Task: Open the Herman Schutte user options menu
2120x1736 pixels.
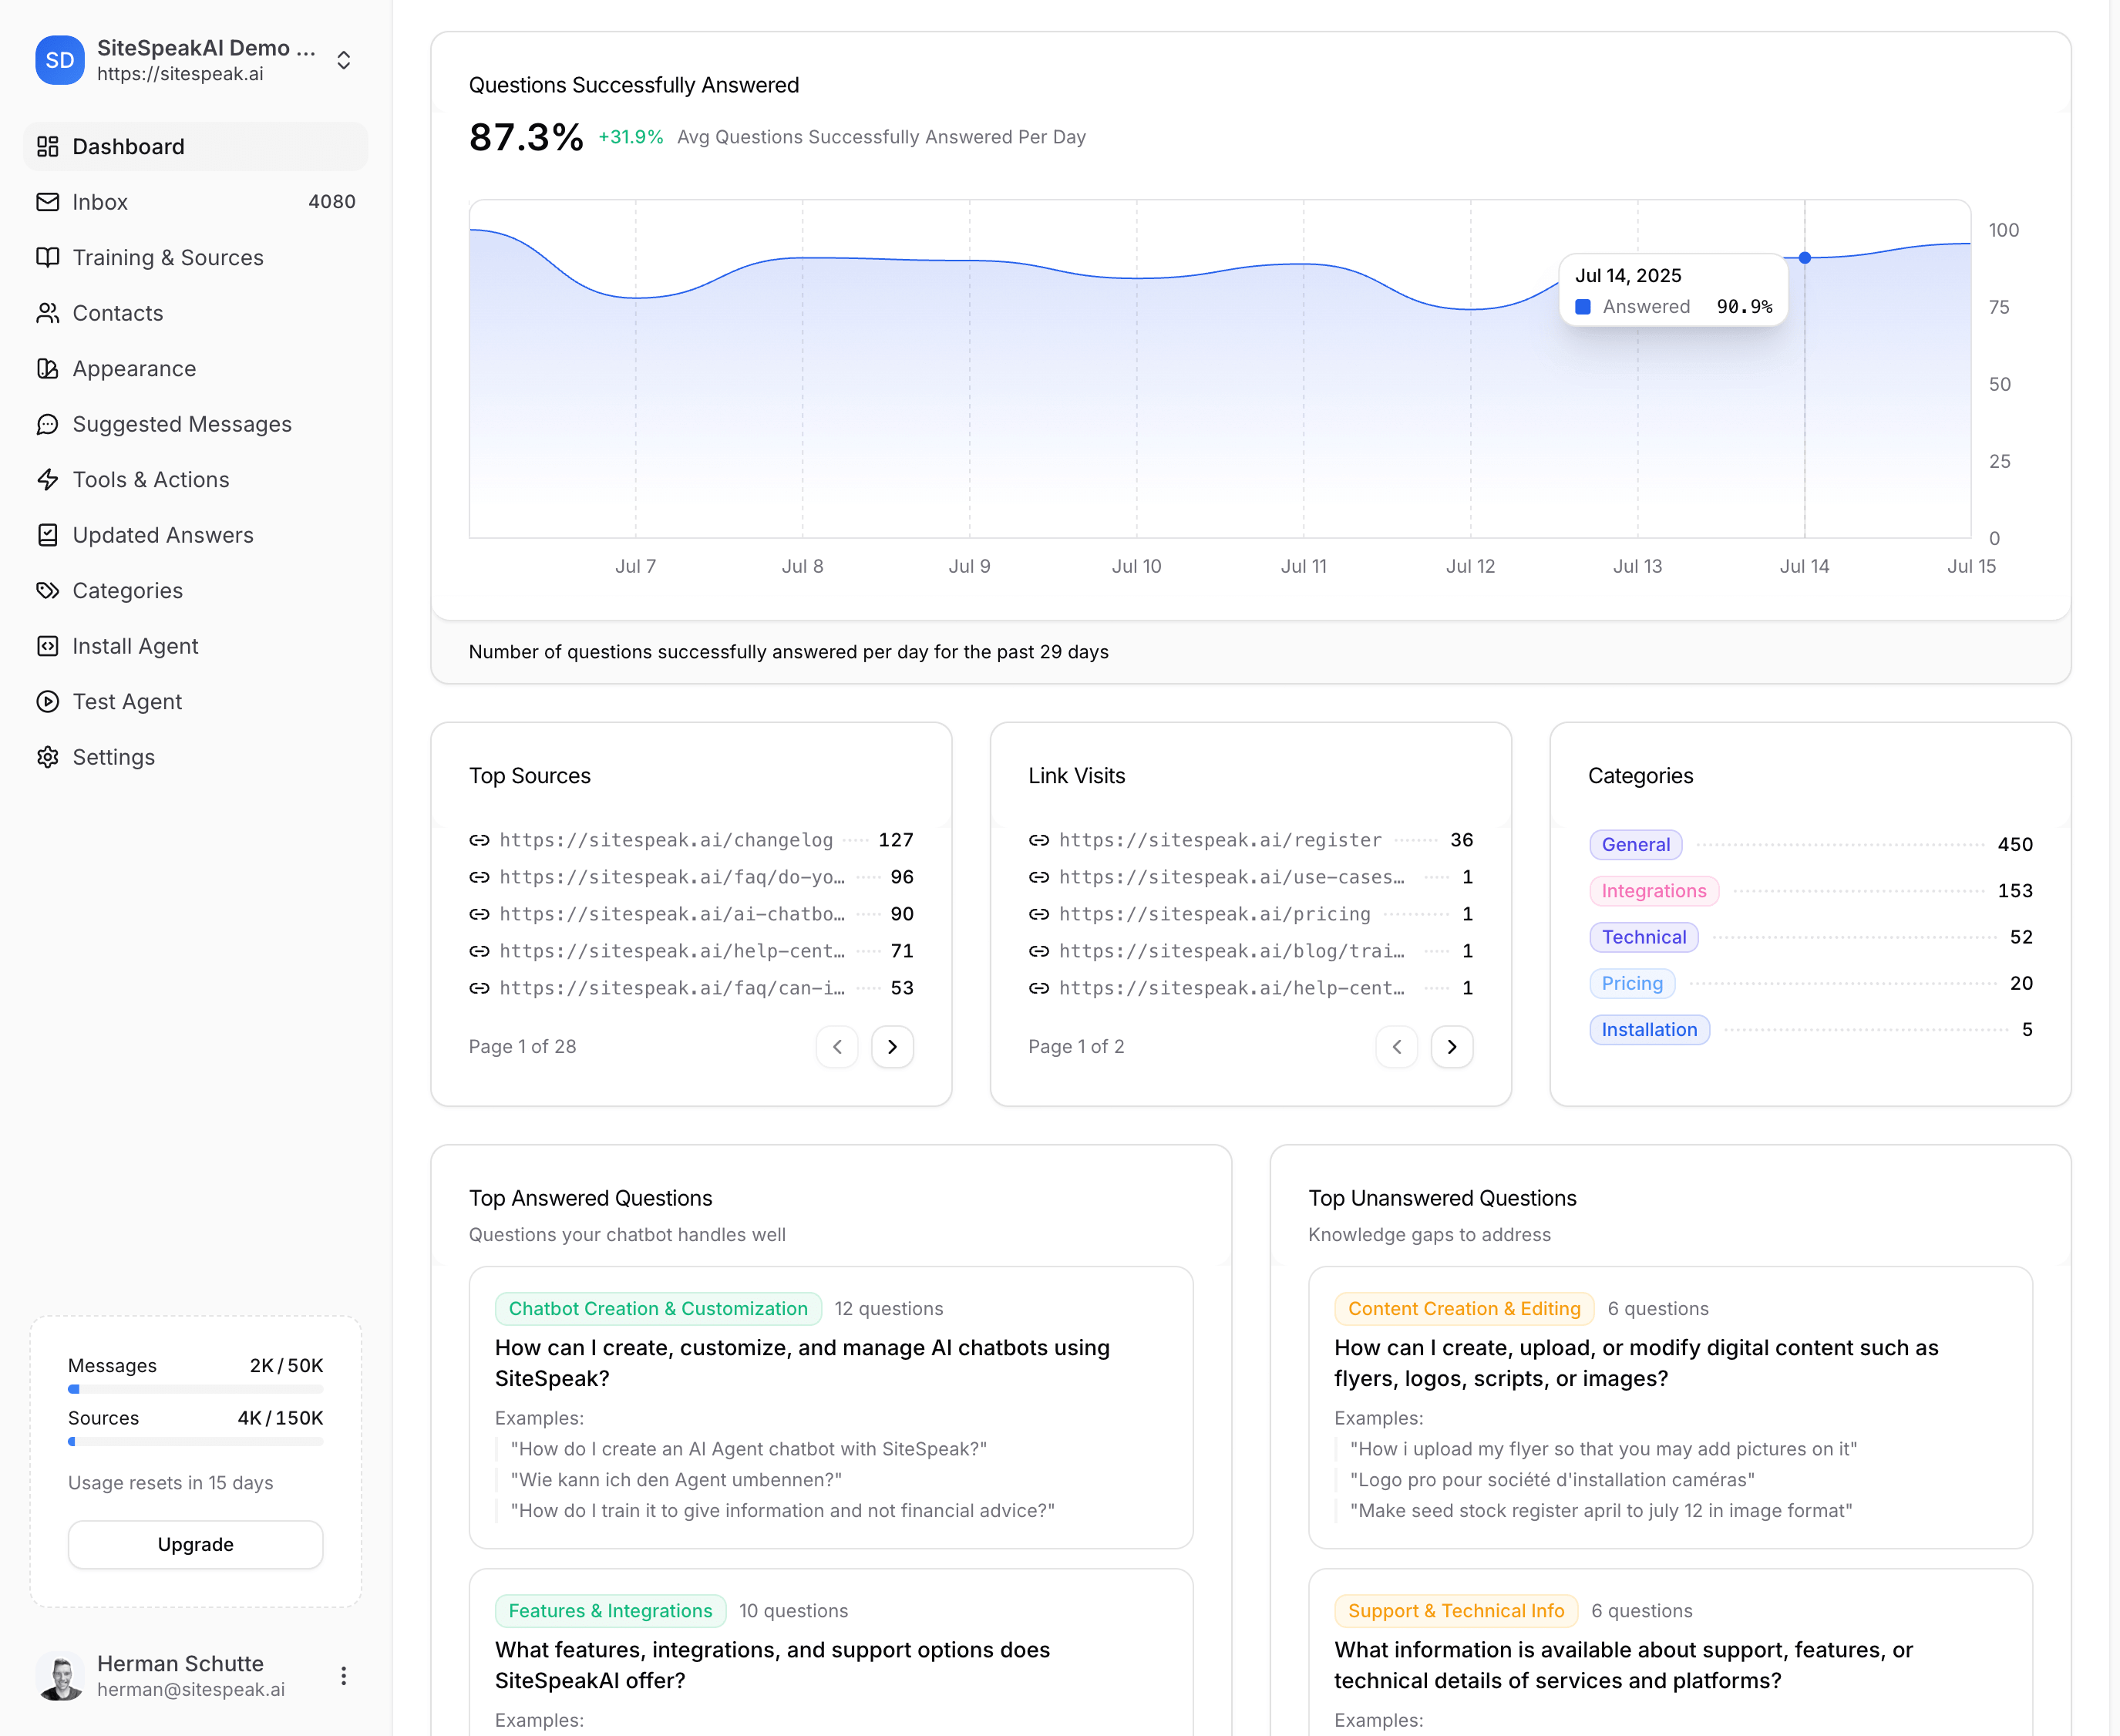Action: 343,1676
